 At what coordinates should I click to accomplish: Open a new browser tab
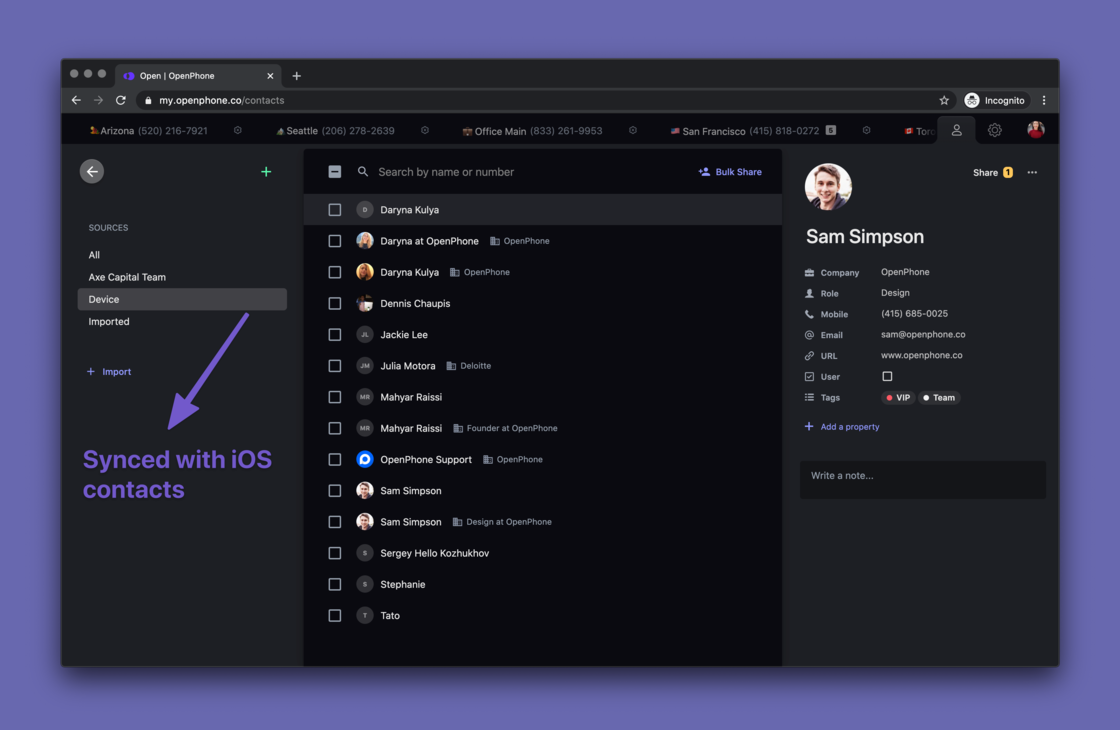tap(296, 76)
